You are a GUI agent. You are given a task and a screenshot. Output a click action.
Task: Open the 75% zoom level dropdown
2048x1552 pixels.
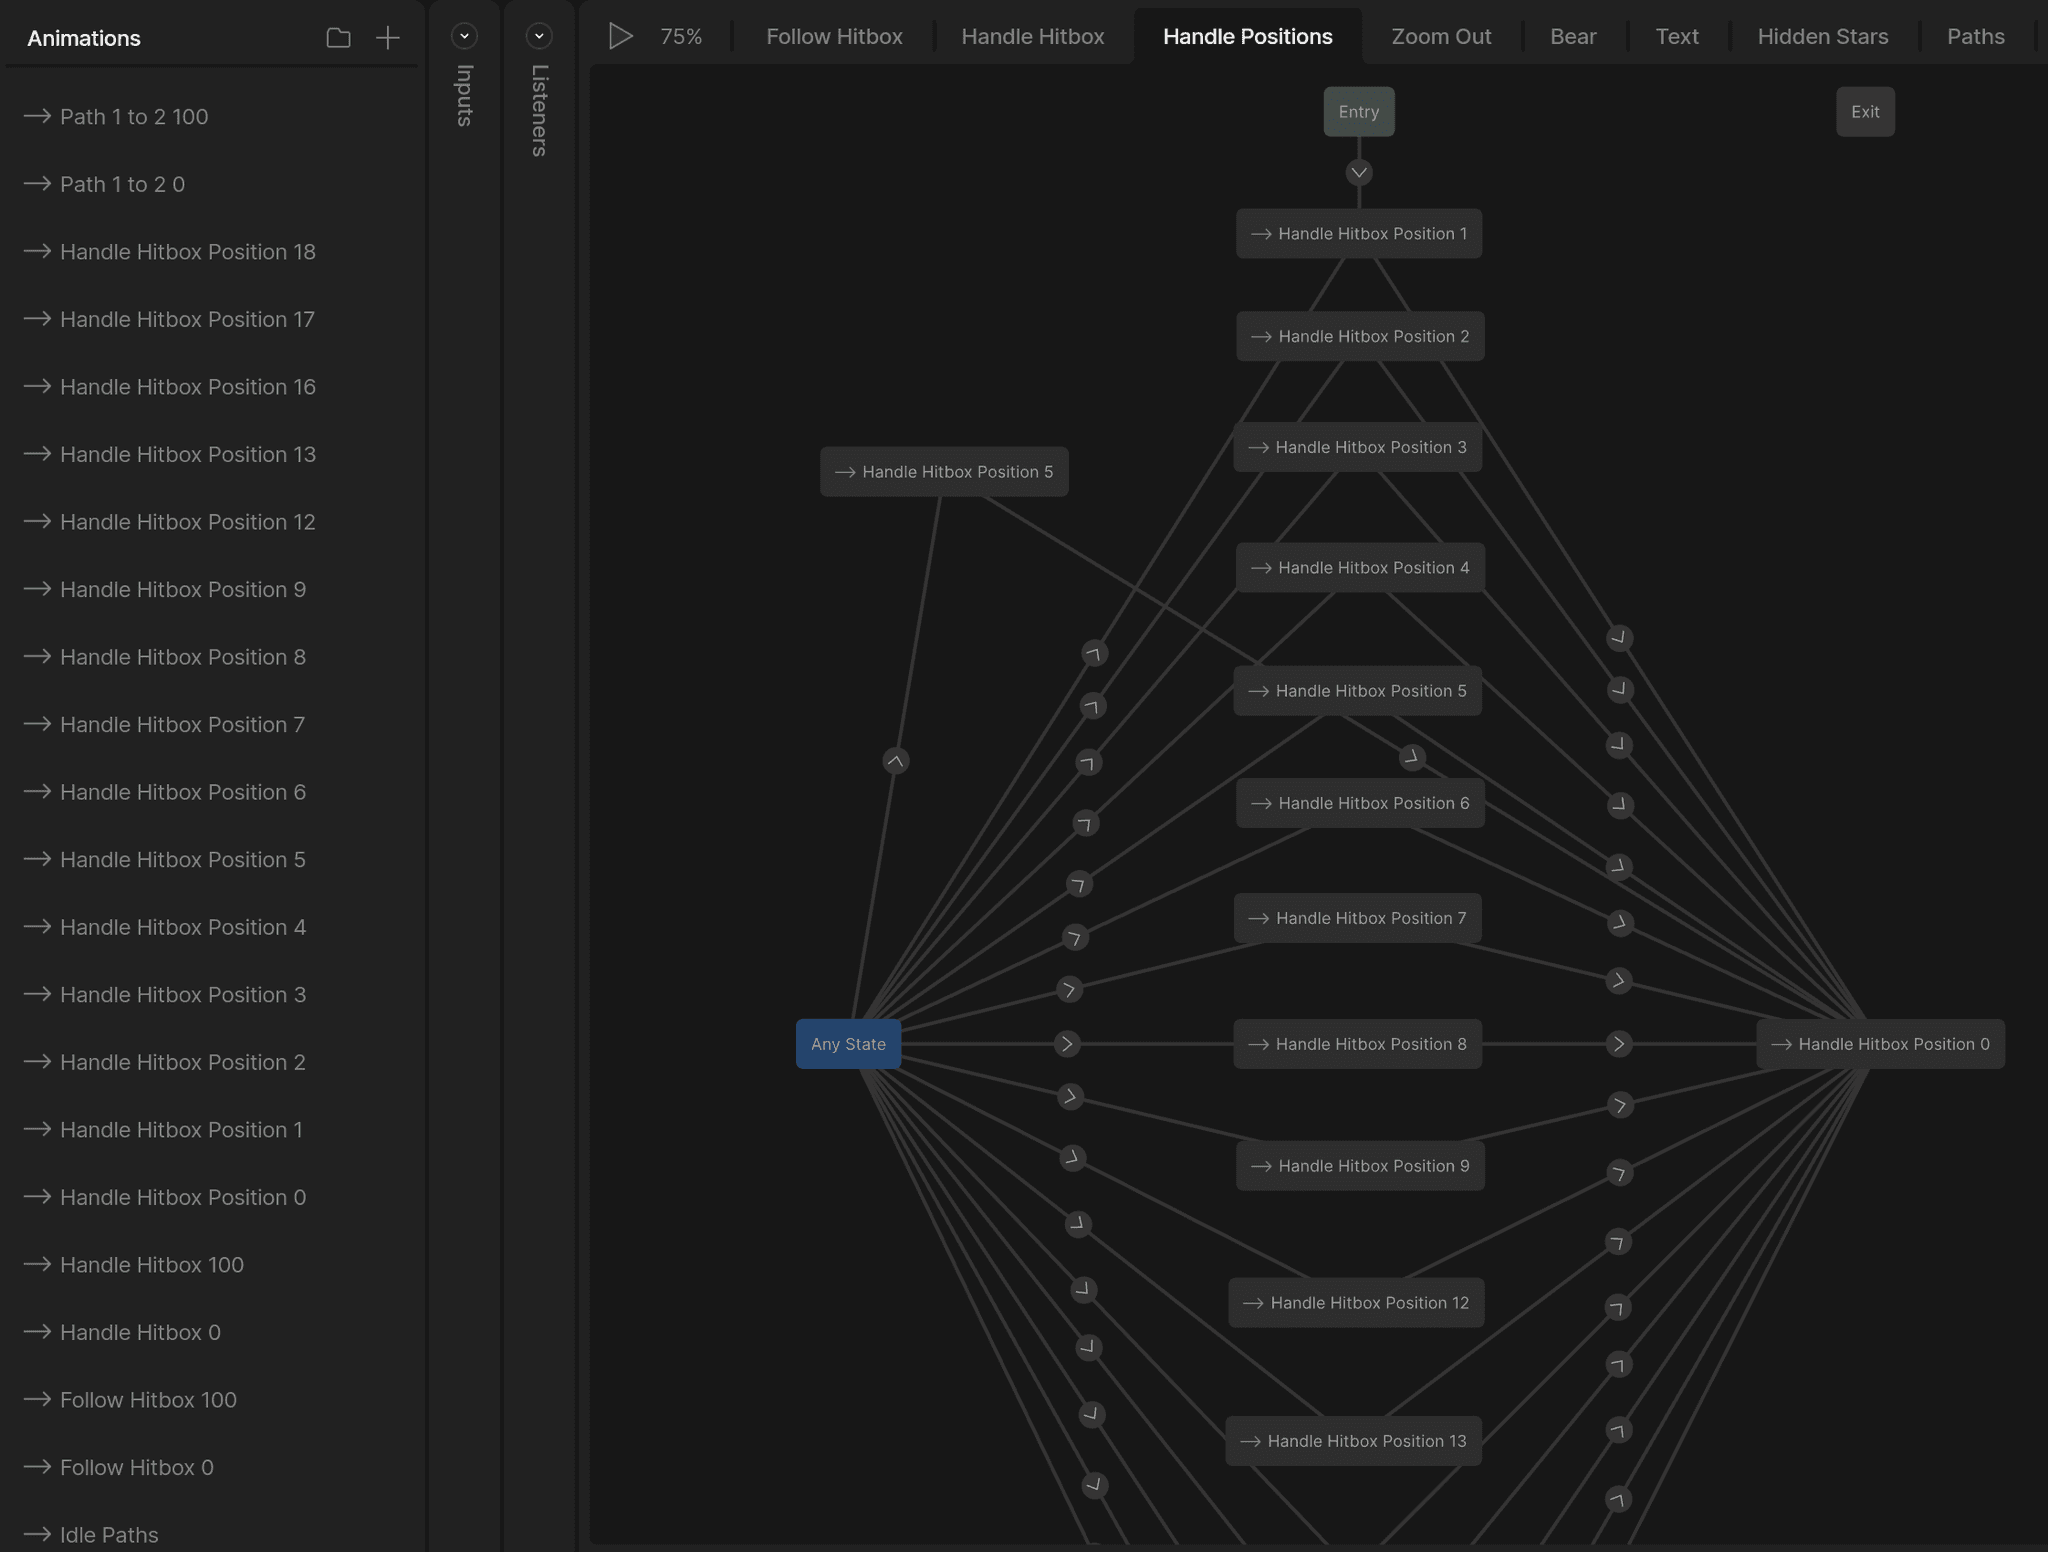pyautogui.click(x=681, y=37)
